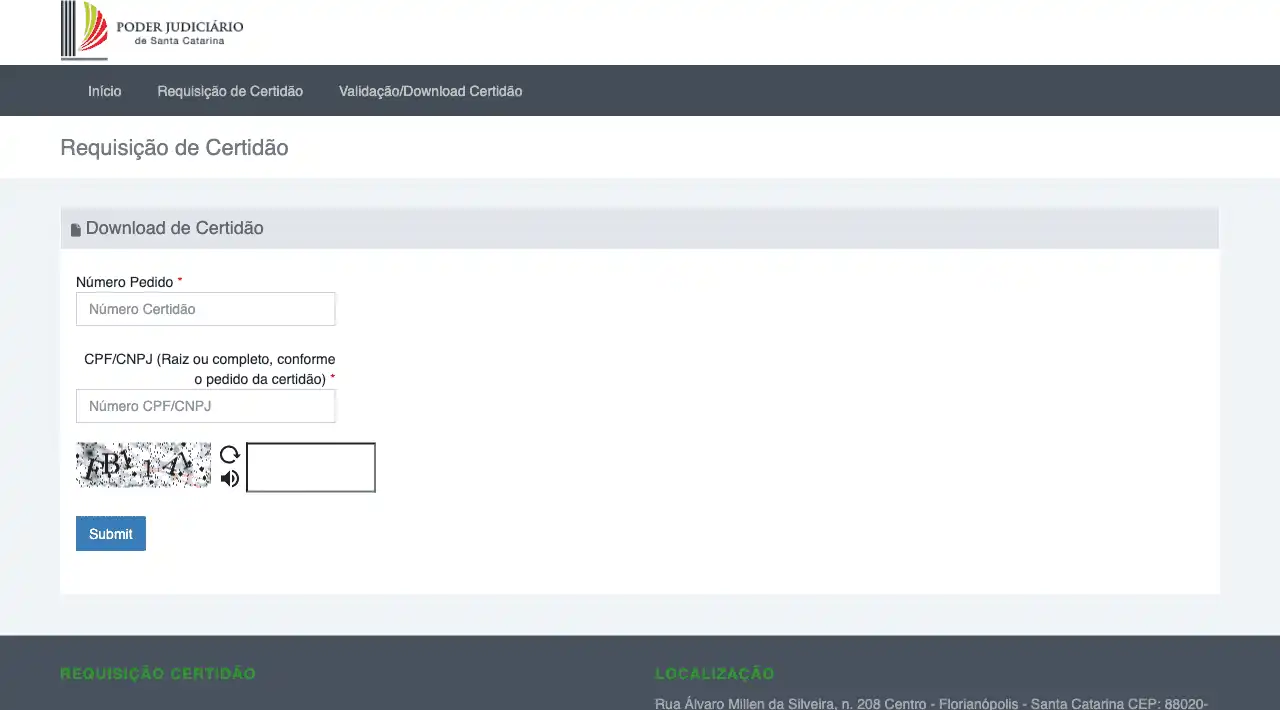Click the green Requisição Certidão footer heading
The image size is (1280, 710).
coord(158,674)
